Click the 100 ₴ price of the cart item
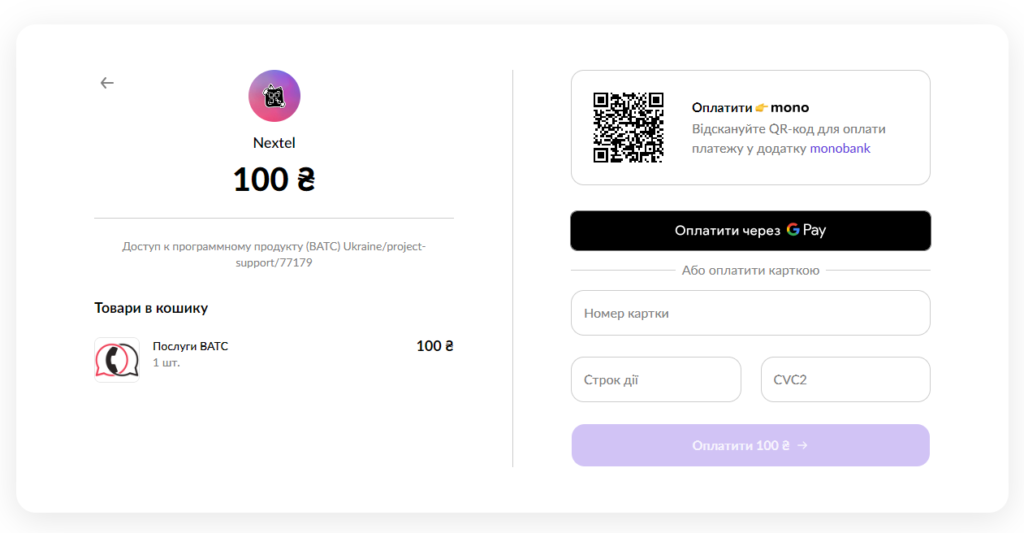Image resolution: width=1024 pixels, height=533 pixels. [435, 346]
